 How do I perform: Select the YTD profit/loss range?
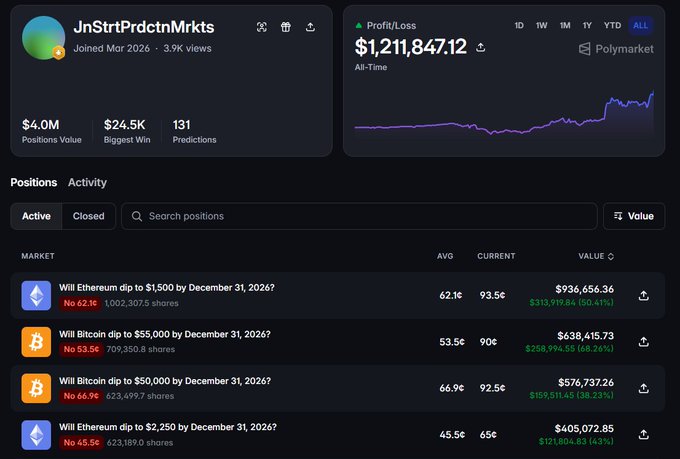coord(612,26)
